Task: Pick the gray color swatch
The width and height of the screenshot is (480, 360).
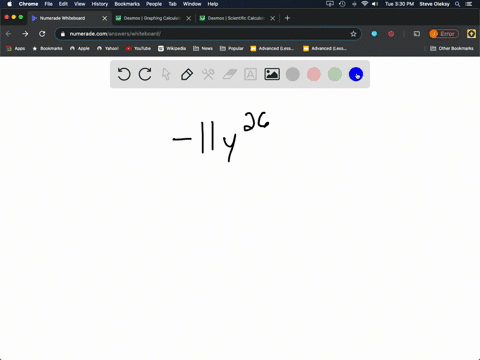Action: click(x=293, y=74)
